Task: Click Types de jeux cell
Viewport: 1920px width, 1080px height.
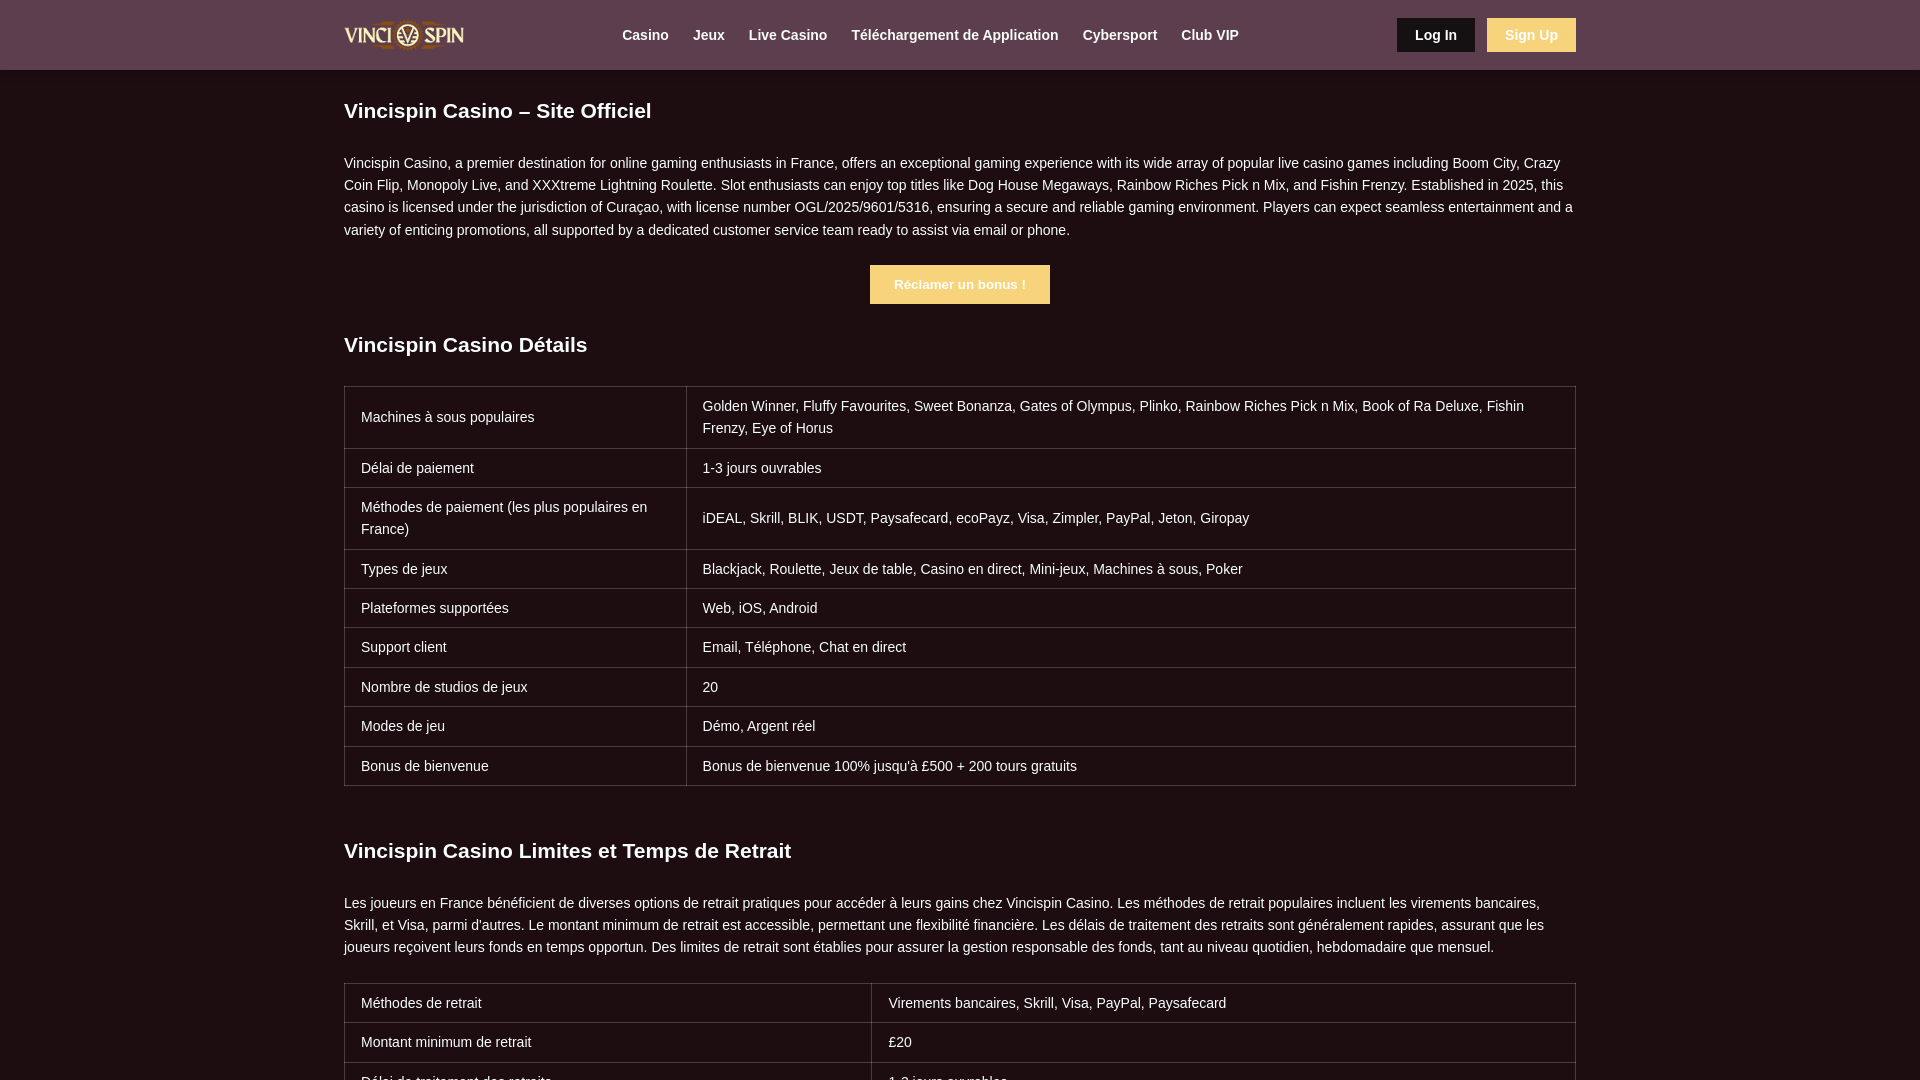Action: 515,569
